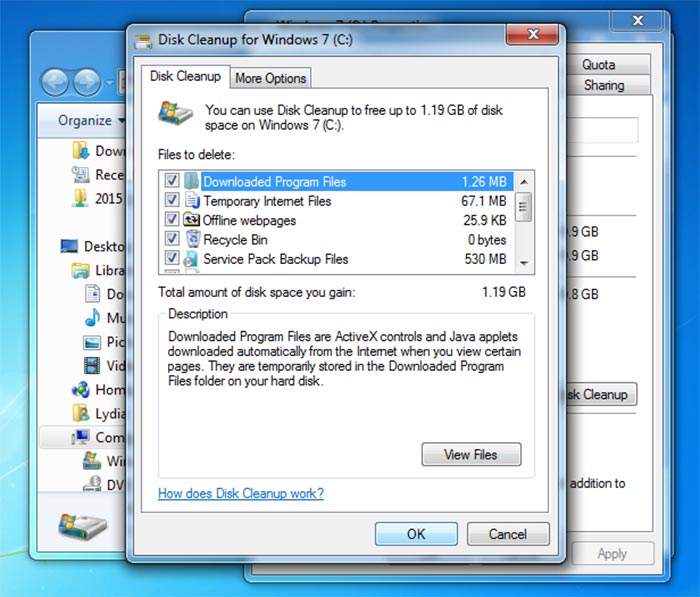Open the recent pages dropdown arrow in Explorer
This screenshot has width=700, height=597.
point(109,83)
